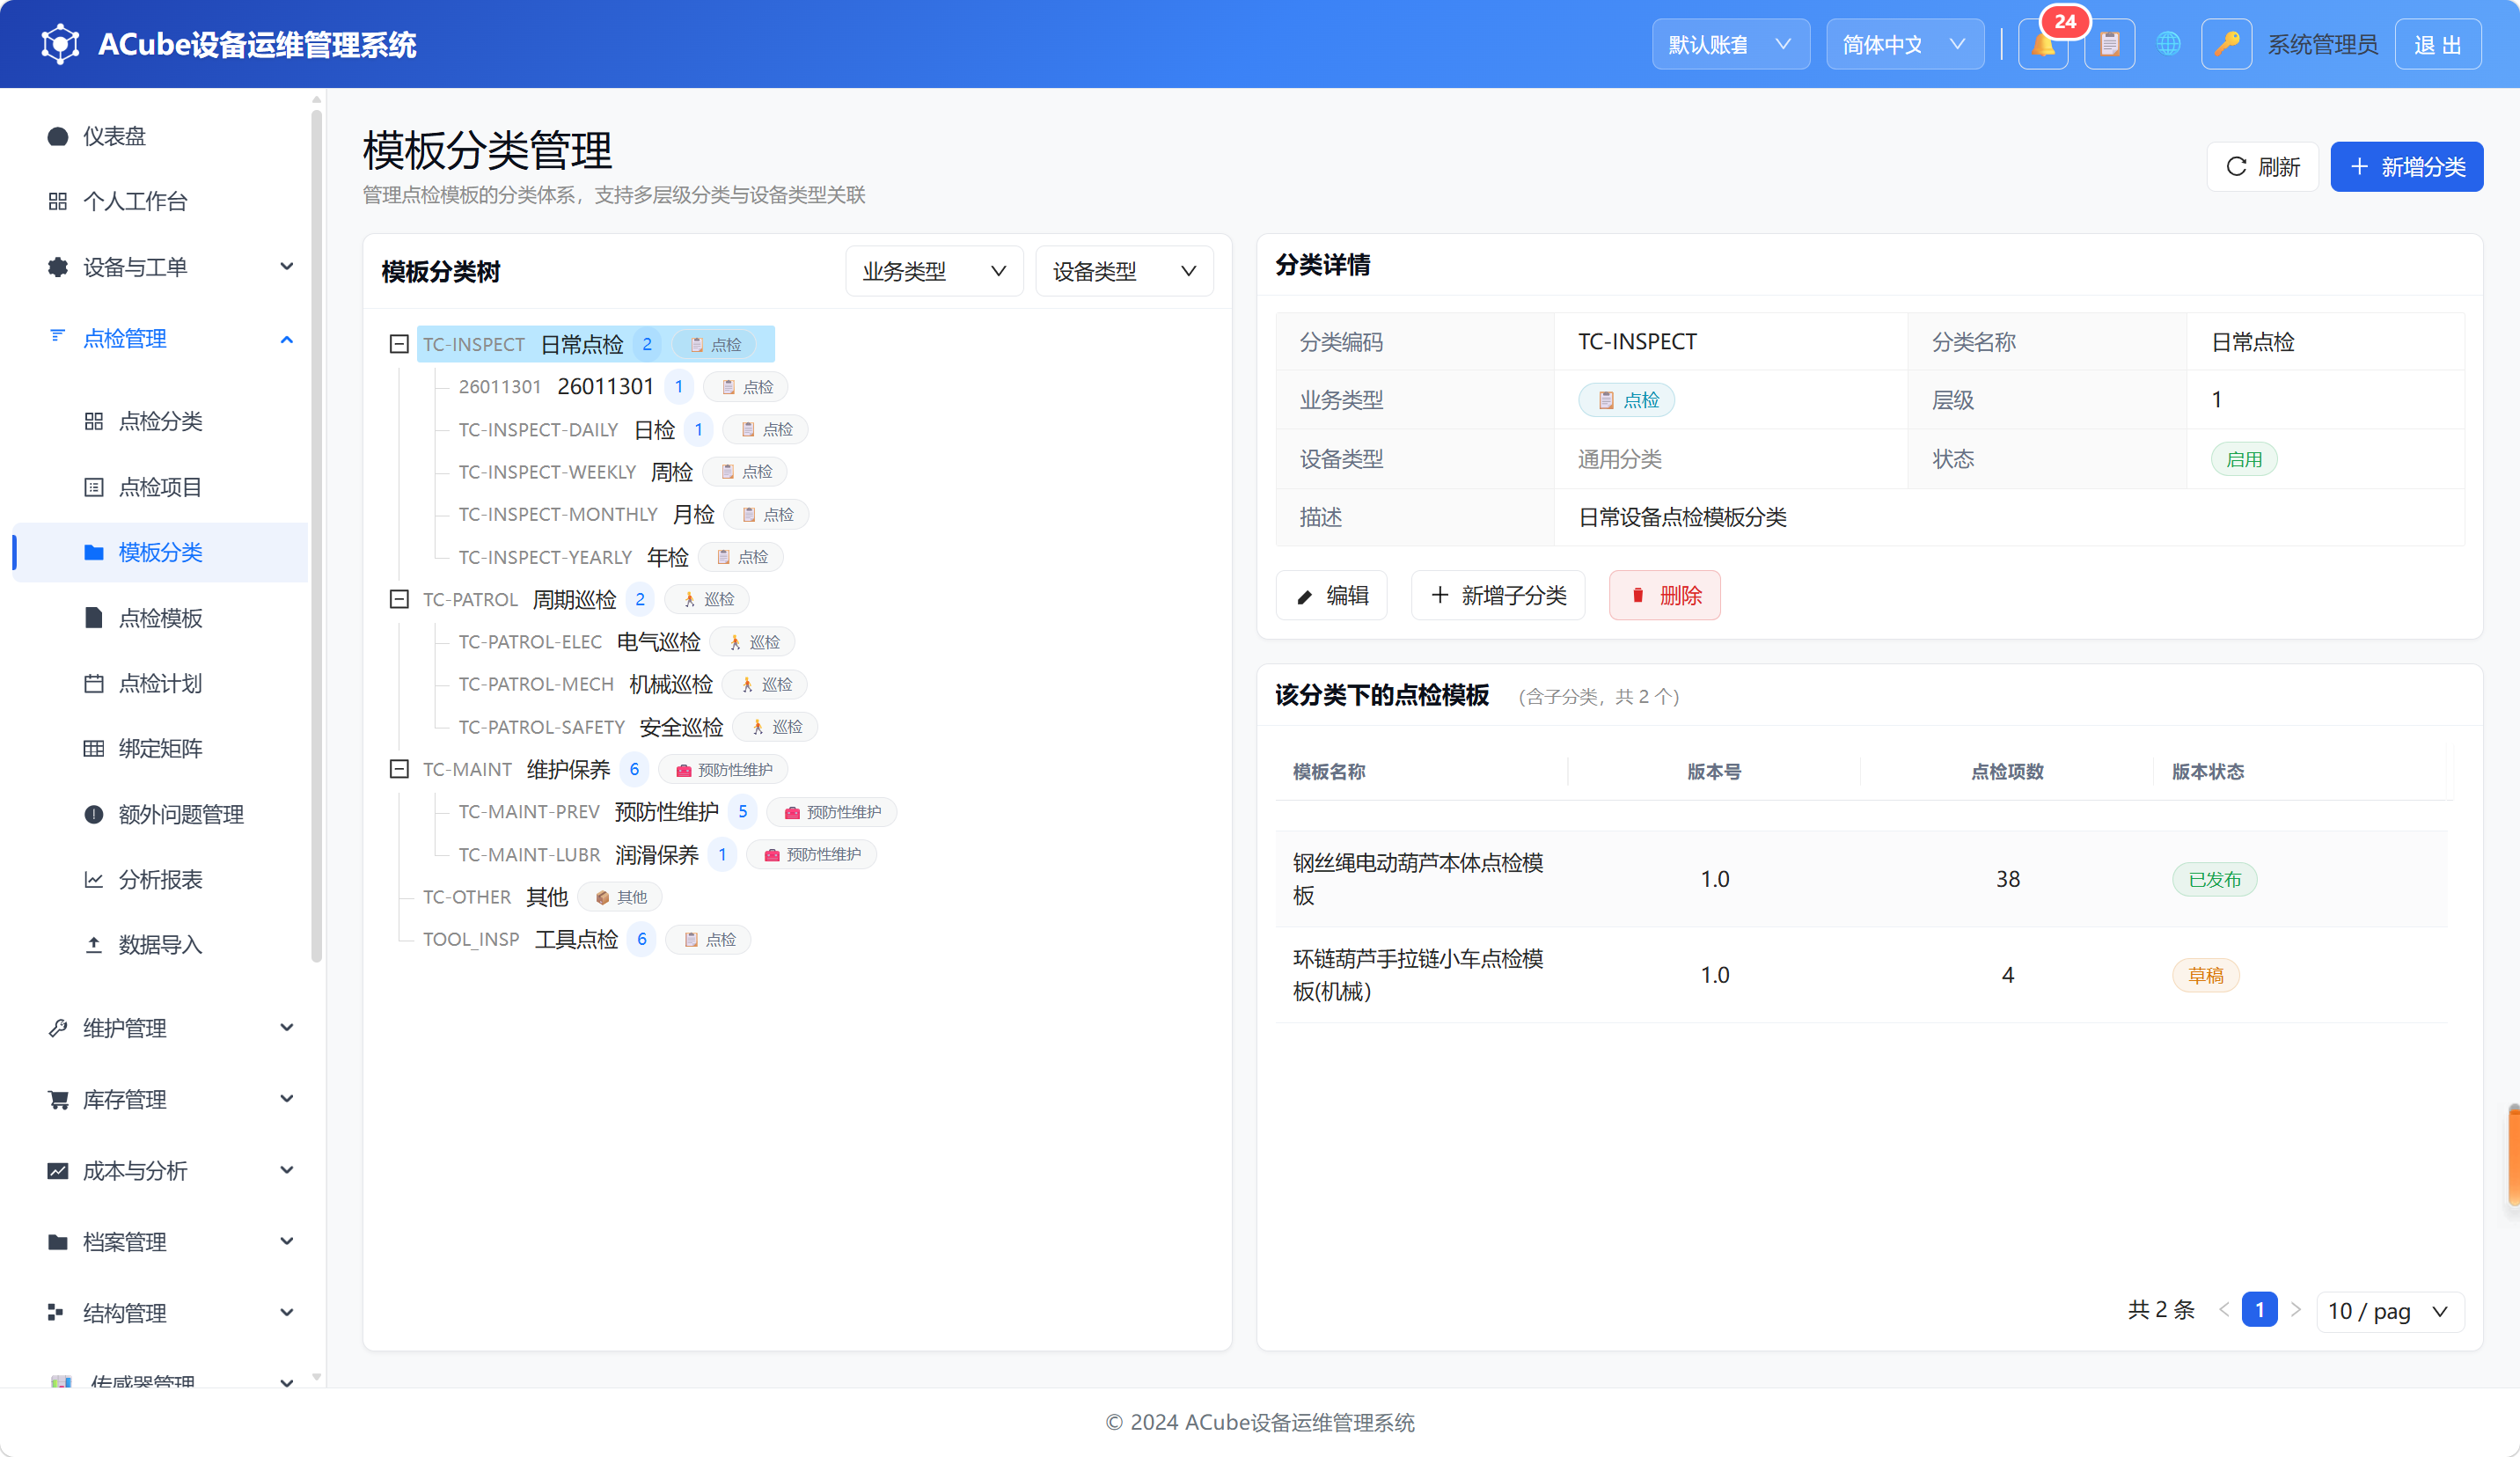The image size is (2520, 1457).
Task: Click the 刷新 button
Action: pos(2262,167)
